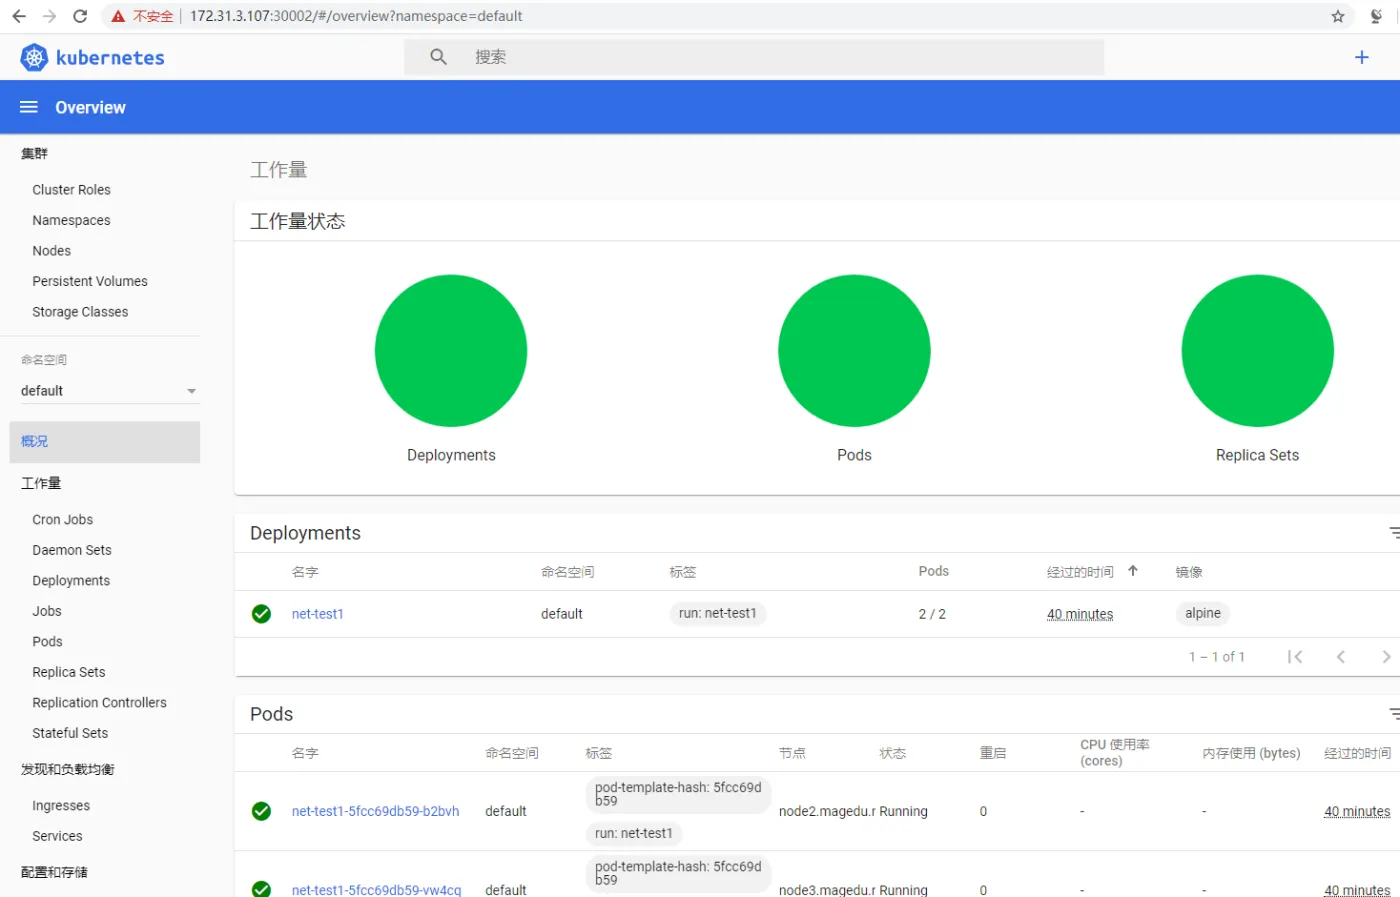Image resolution: width=1400 pixels, height=897 pixels.
Task: Open Cluster Roles in sidebar
Action: pos(71,190)
